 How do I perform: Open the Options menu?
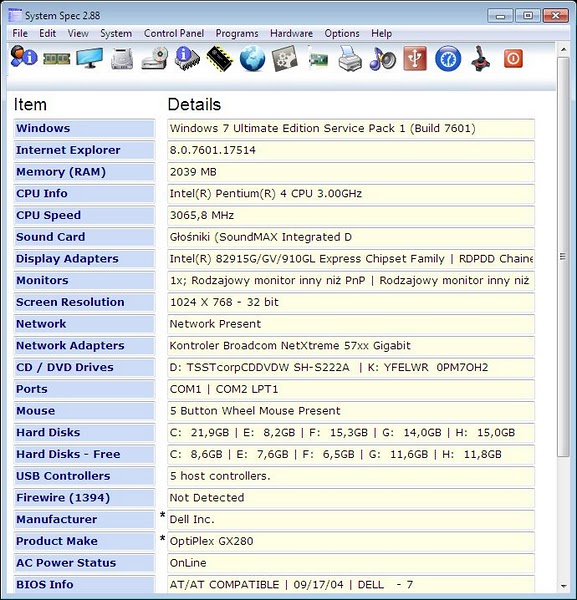click(342, 33)
